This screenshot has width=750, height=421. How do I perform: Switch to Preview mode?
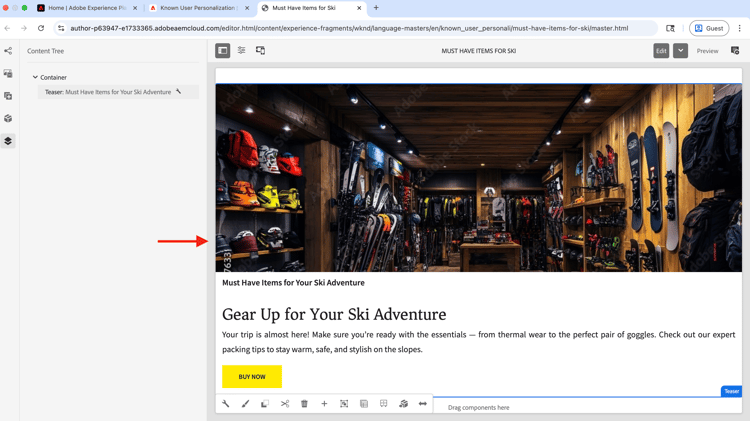(707, 51)
